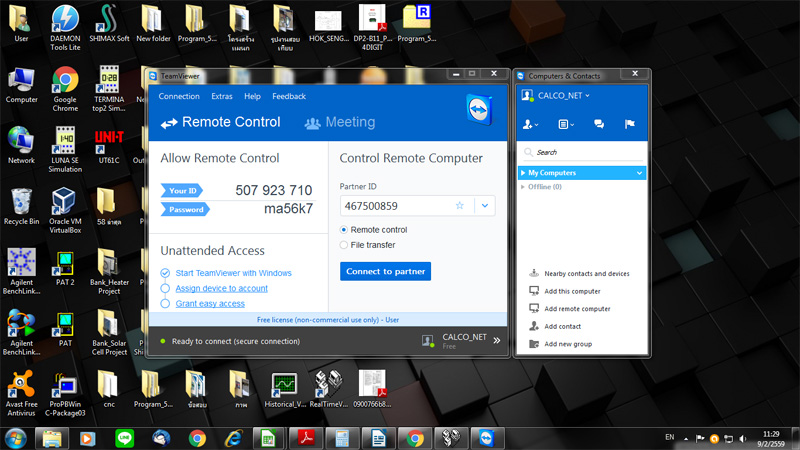Click the add contact icon in toolbar
Image resolution: width=800 pixels, height=450 pixels.
(x=532, y=124)
